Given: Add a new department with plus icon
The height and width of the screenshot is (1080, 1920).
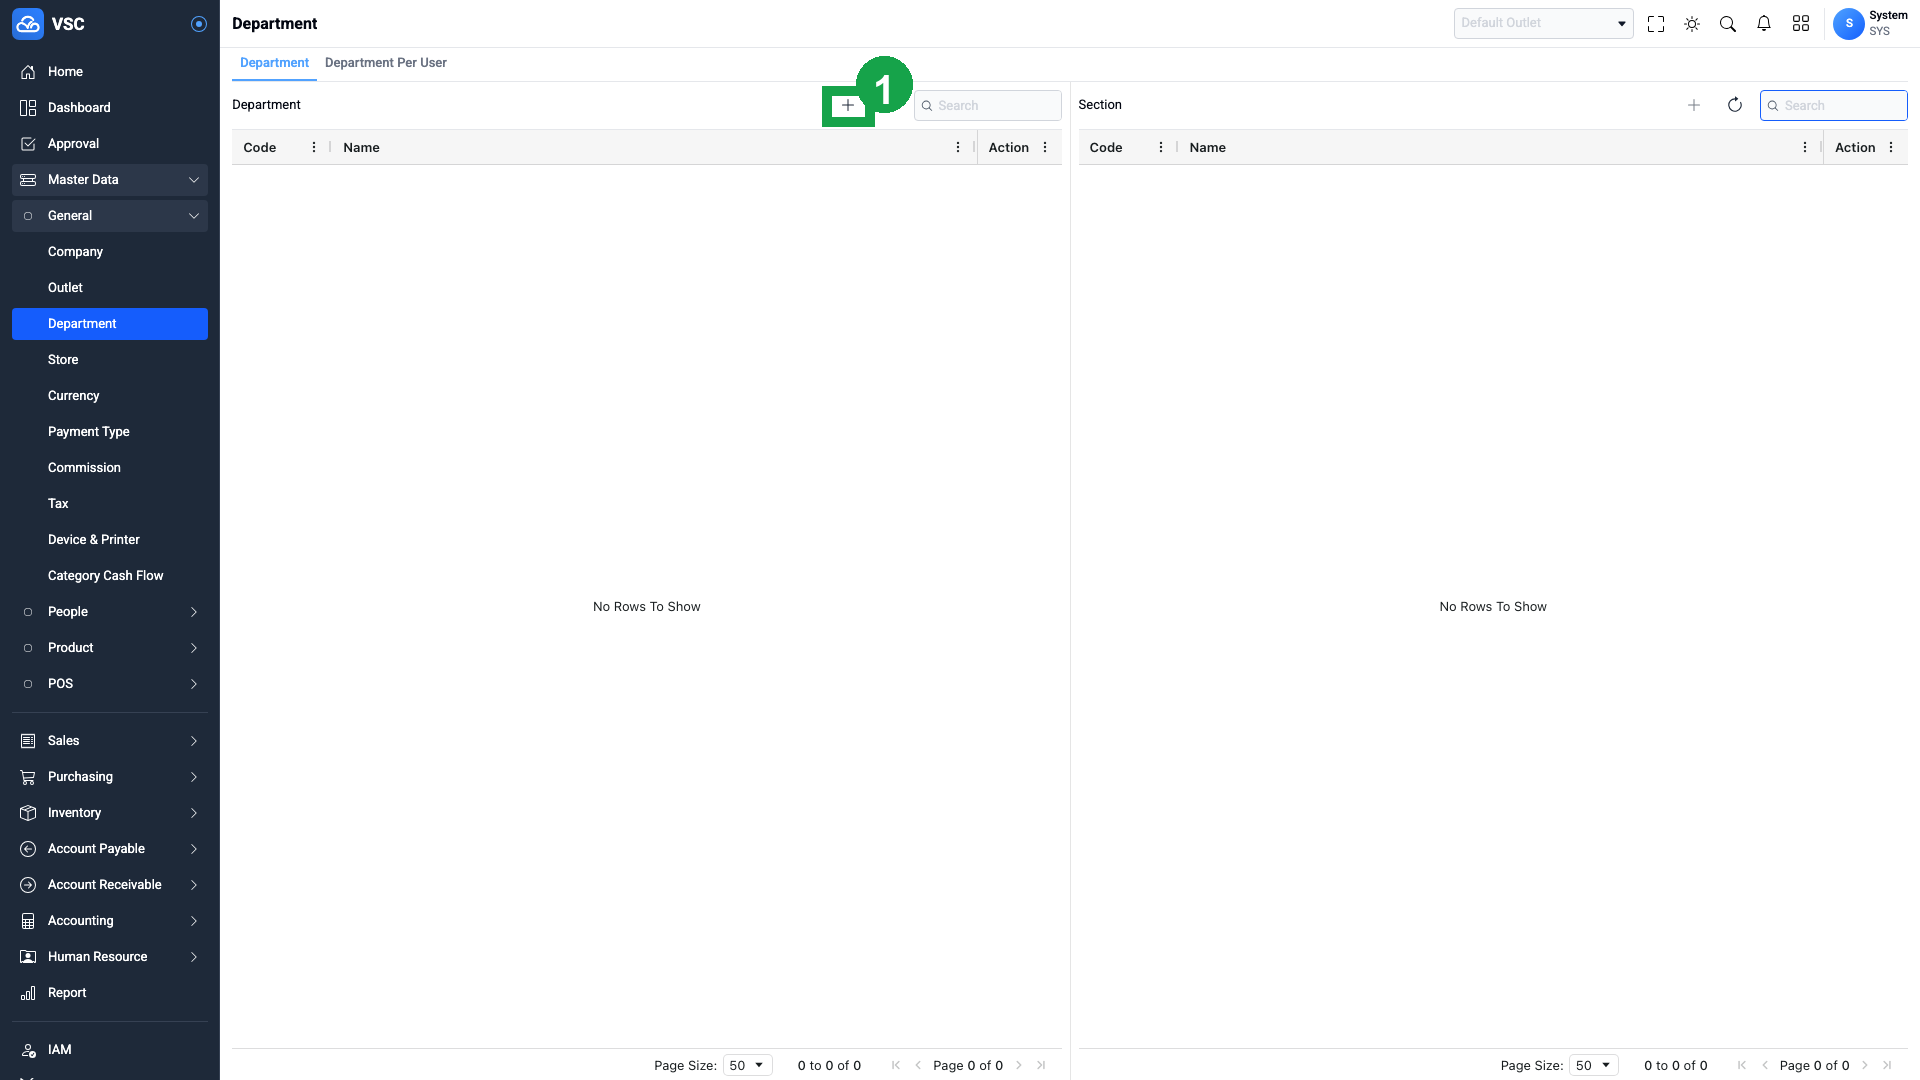Looking at the screenshot, I should 848,106.
